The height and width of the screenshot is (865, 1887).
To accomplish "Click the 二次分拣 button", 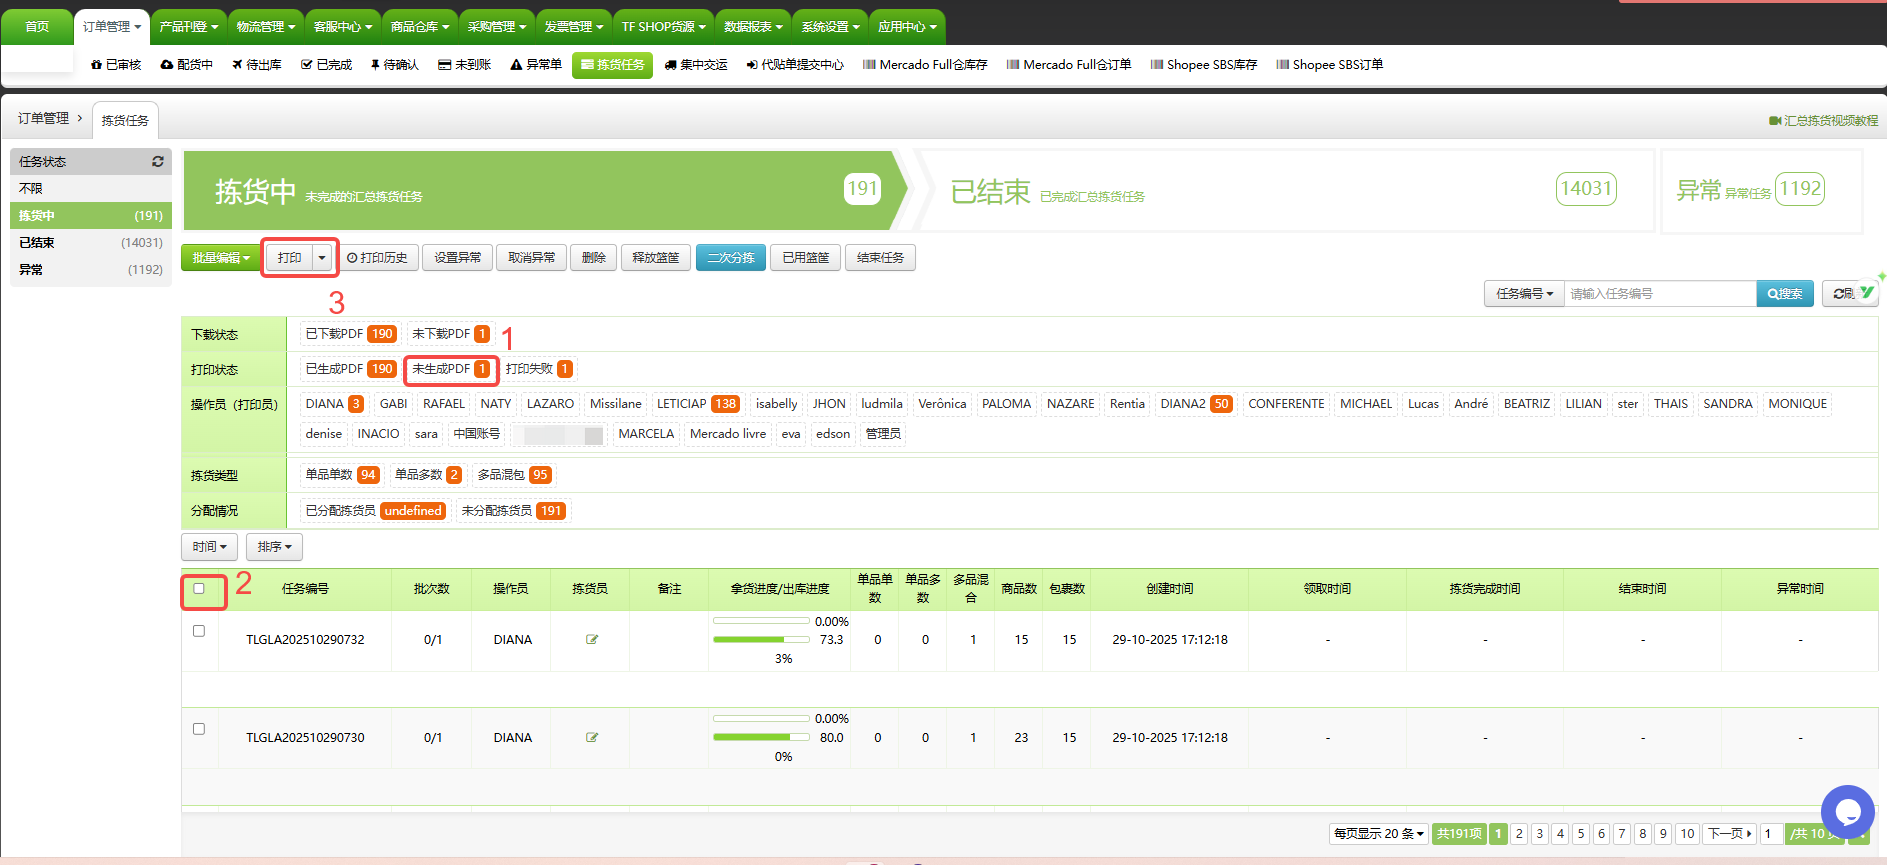I will click(731, 258).
